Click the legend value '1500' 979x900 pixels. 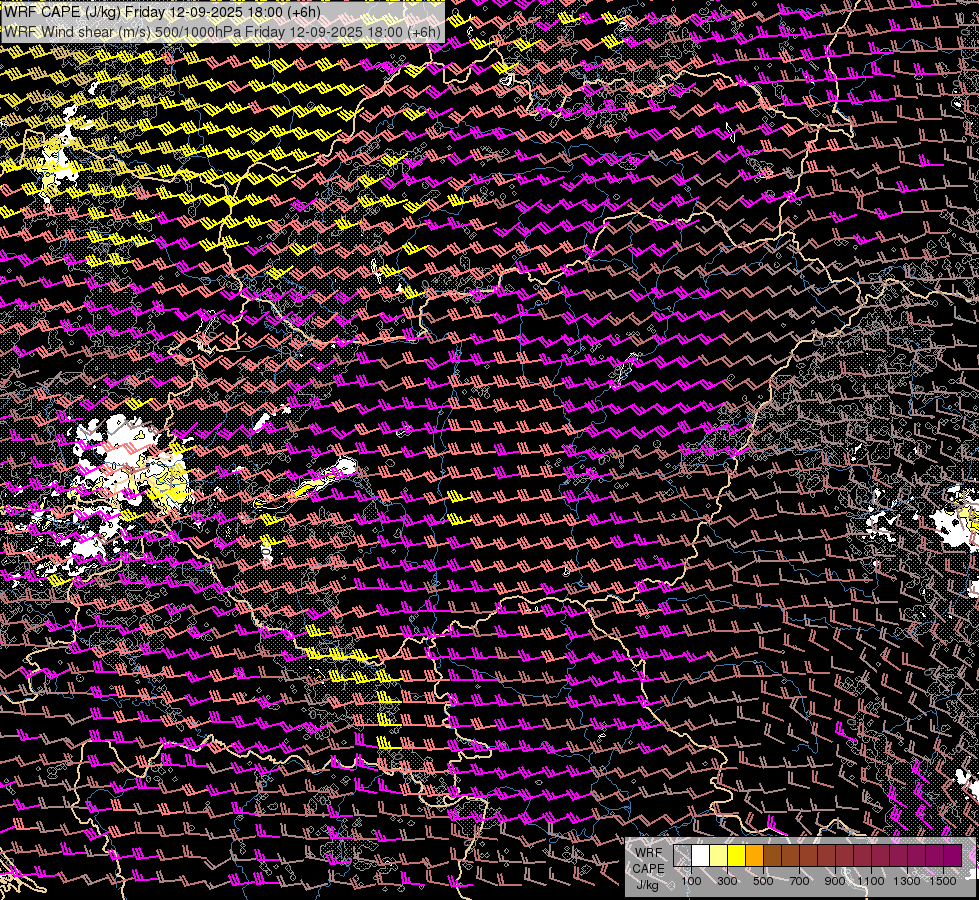pyautogui.click(x=943, y=881)
